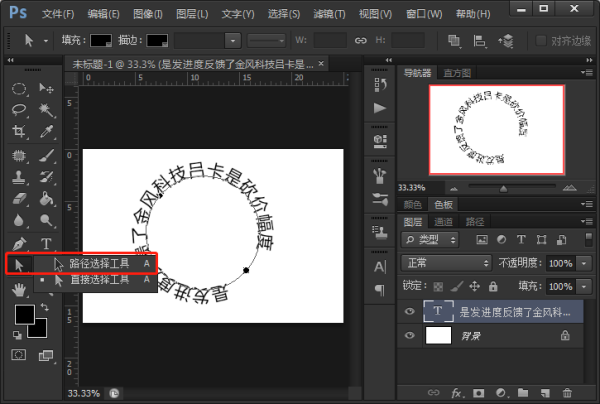This screenshot has width=600, height=404.
Task: Open path operations in options bar
Action: coord(454,41)
